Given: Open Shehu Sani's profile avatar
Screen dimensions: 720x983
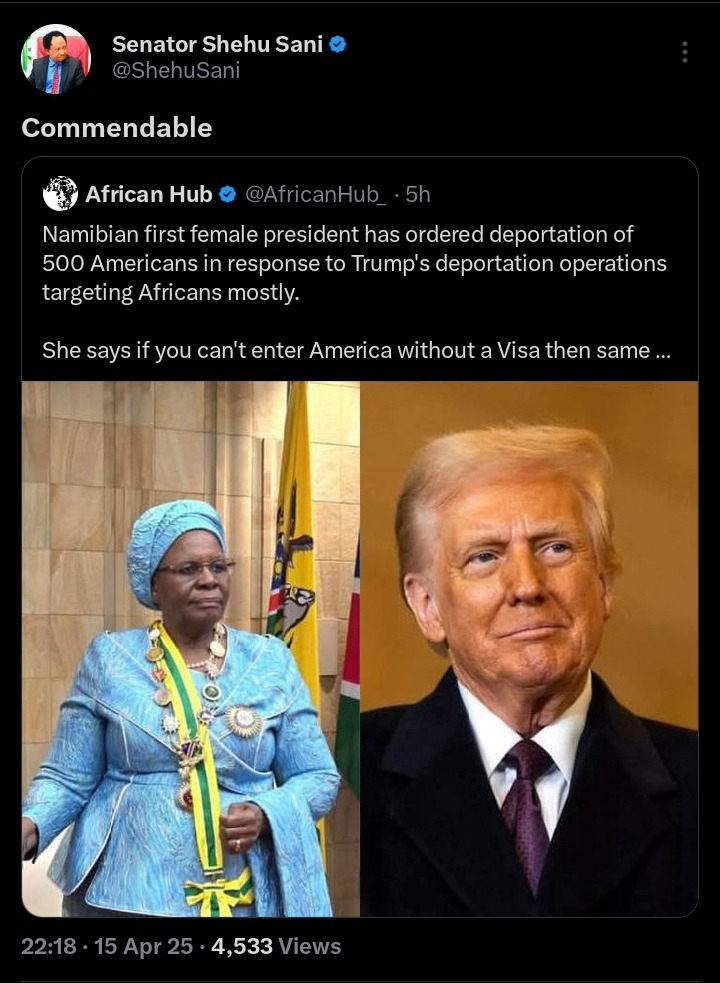Looking at the screenshot, I should (x=56, y=59).
